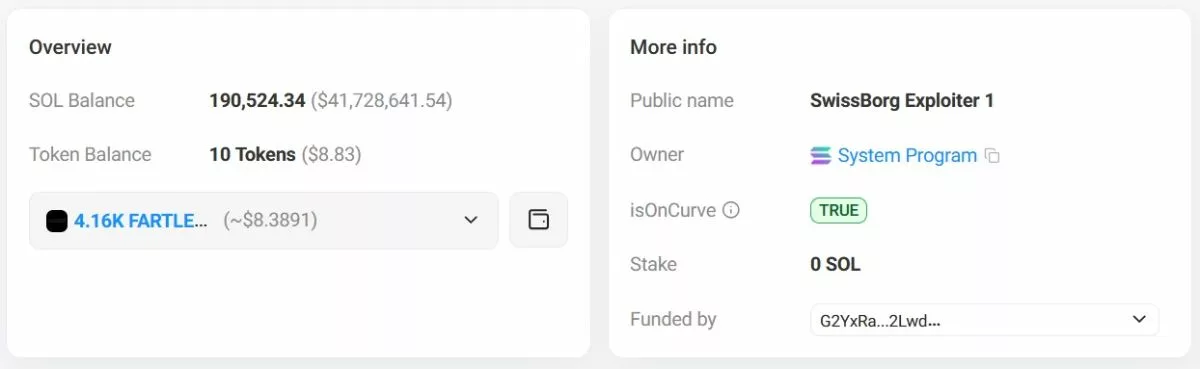Click the 0 SOL stake value
Screen dimensions: 1200x369
pos(835,265)
